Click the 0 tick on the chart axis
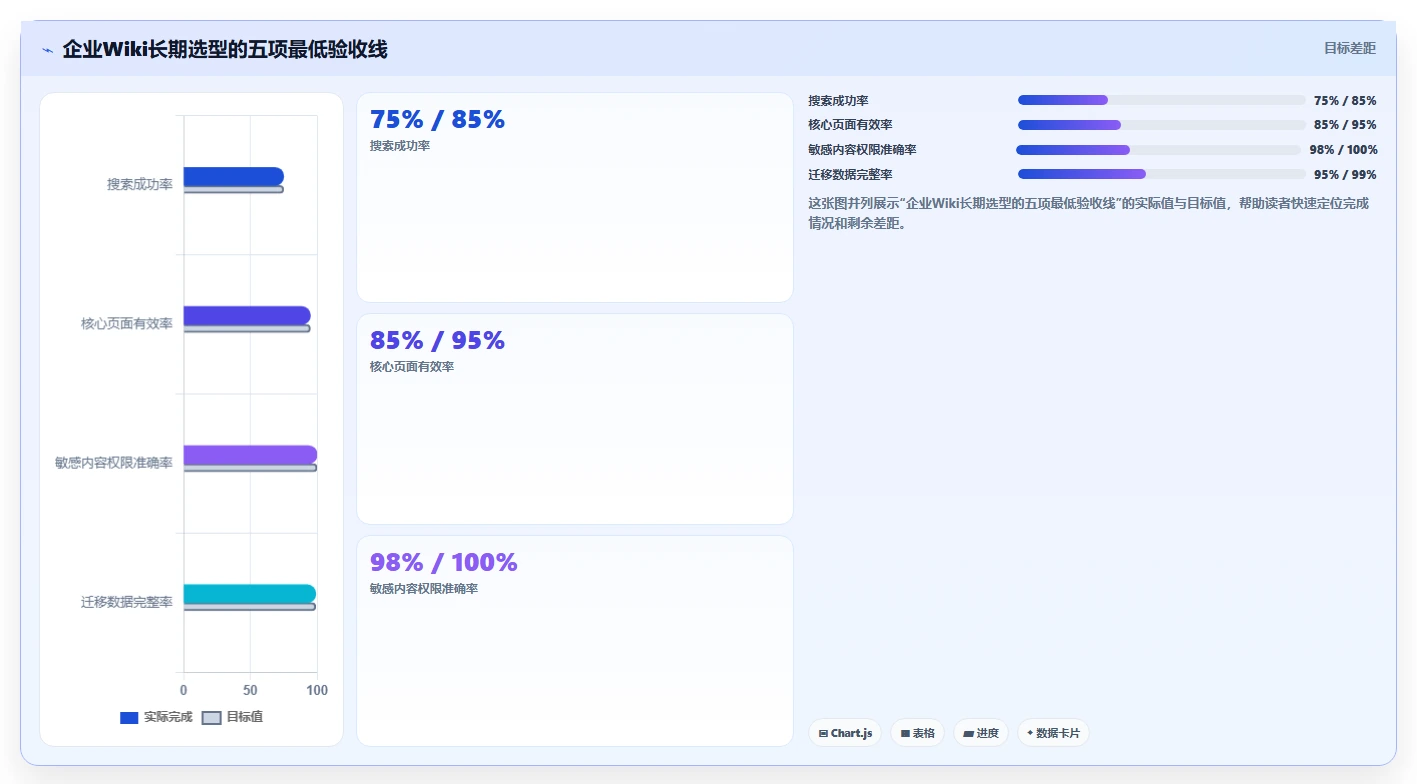This screenshot has height=784, width=1417. pyautogui.click(x=183, y=690)
